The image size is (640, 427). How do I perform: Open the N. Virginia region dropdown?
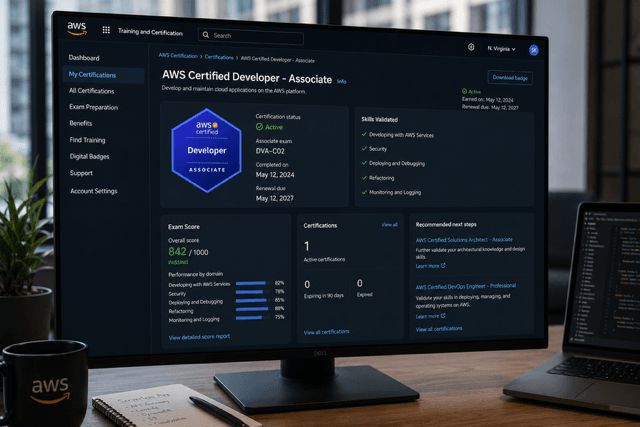point(501,49)
